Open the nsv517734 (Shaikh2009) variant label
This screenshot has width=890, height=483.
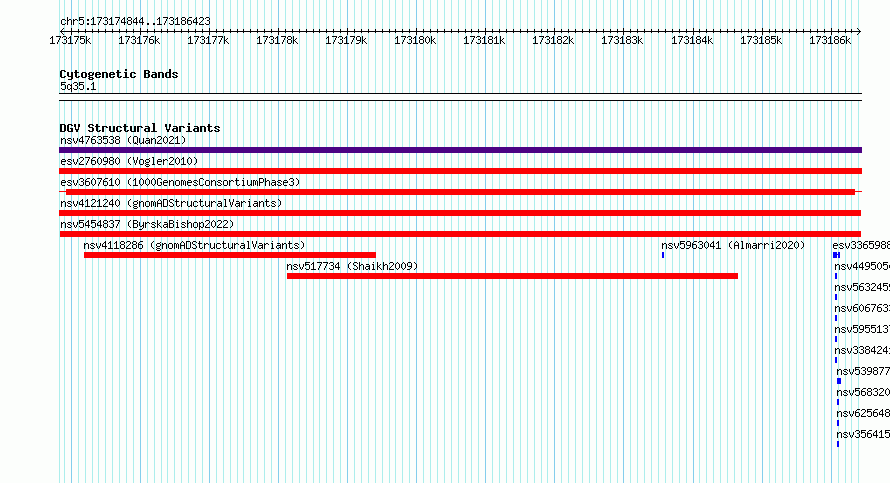352,266
